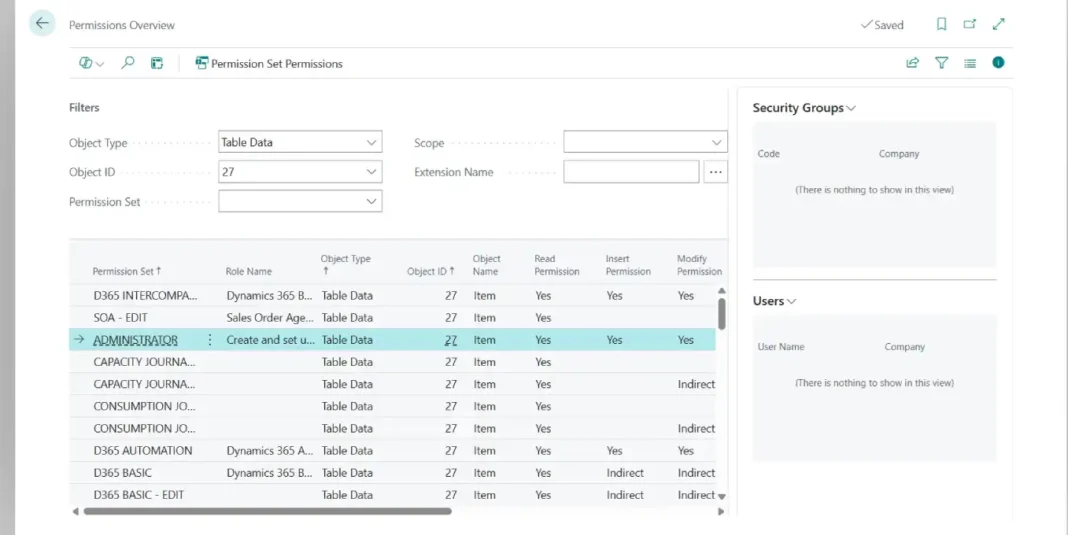Click scroll-right arrow of horizontal scrollbar

(x=721, y=511)
